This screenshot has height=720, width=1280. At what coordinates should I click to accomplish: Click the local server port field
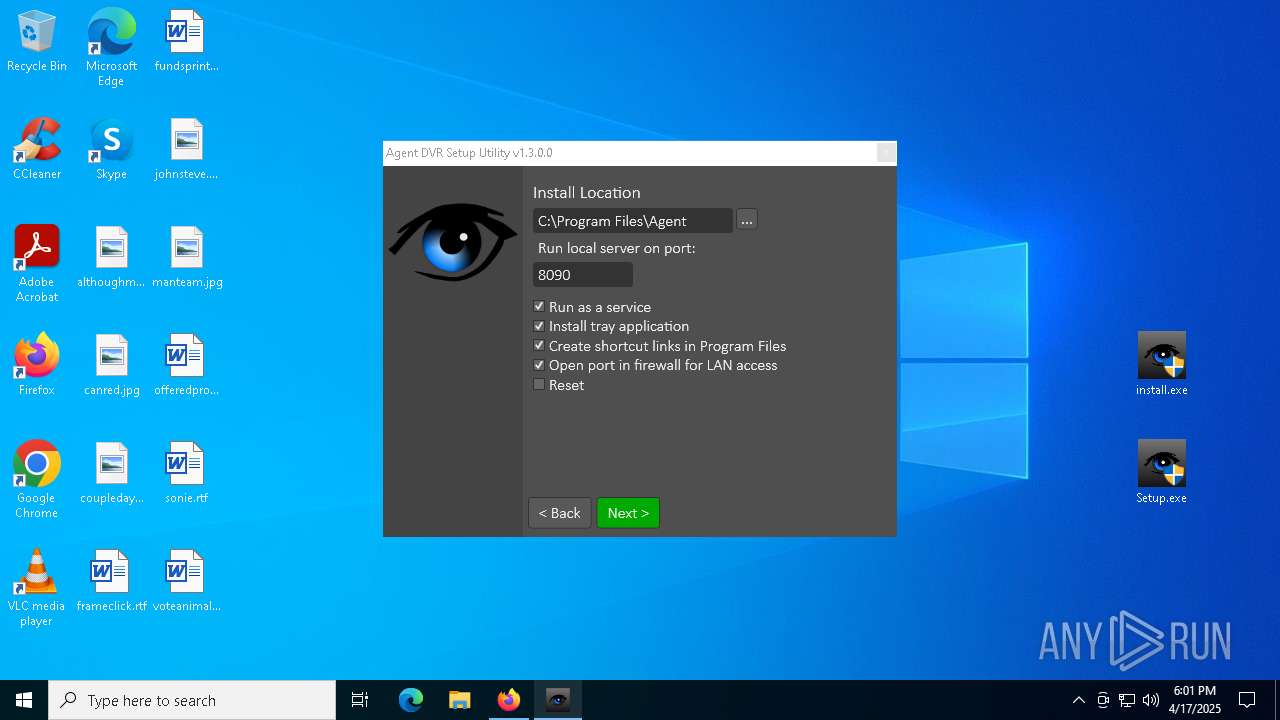tap(583, 274)
